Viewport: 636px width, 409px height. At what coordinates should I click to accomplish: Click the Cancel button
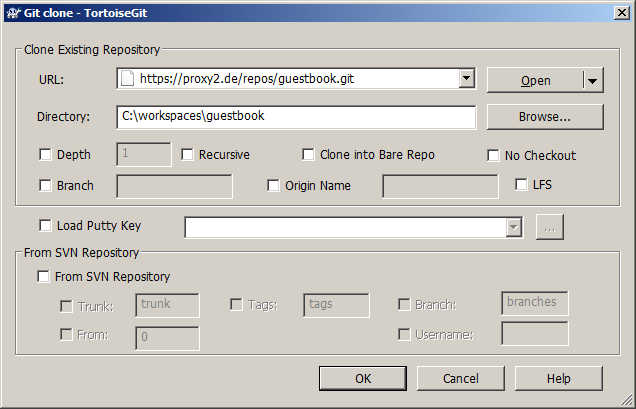pyautogui.click(x=461, y=378)
